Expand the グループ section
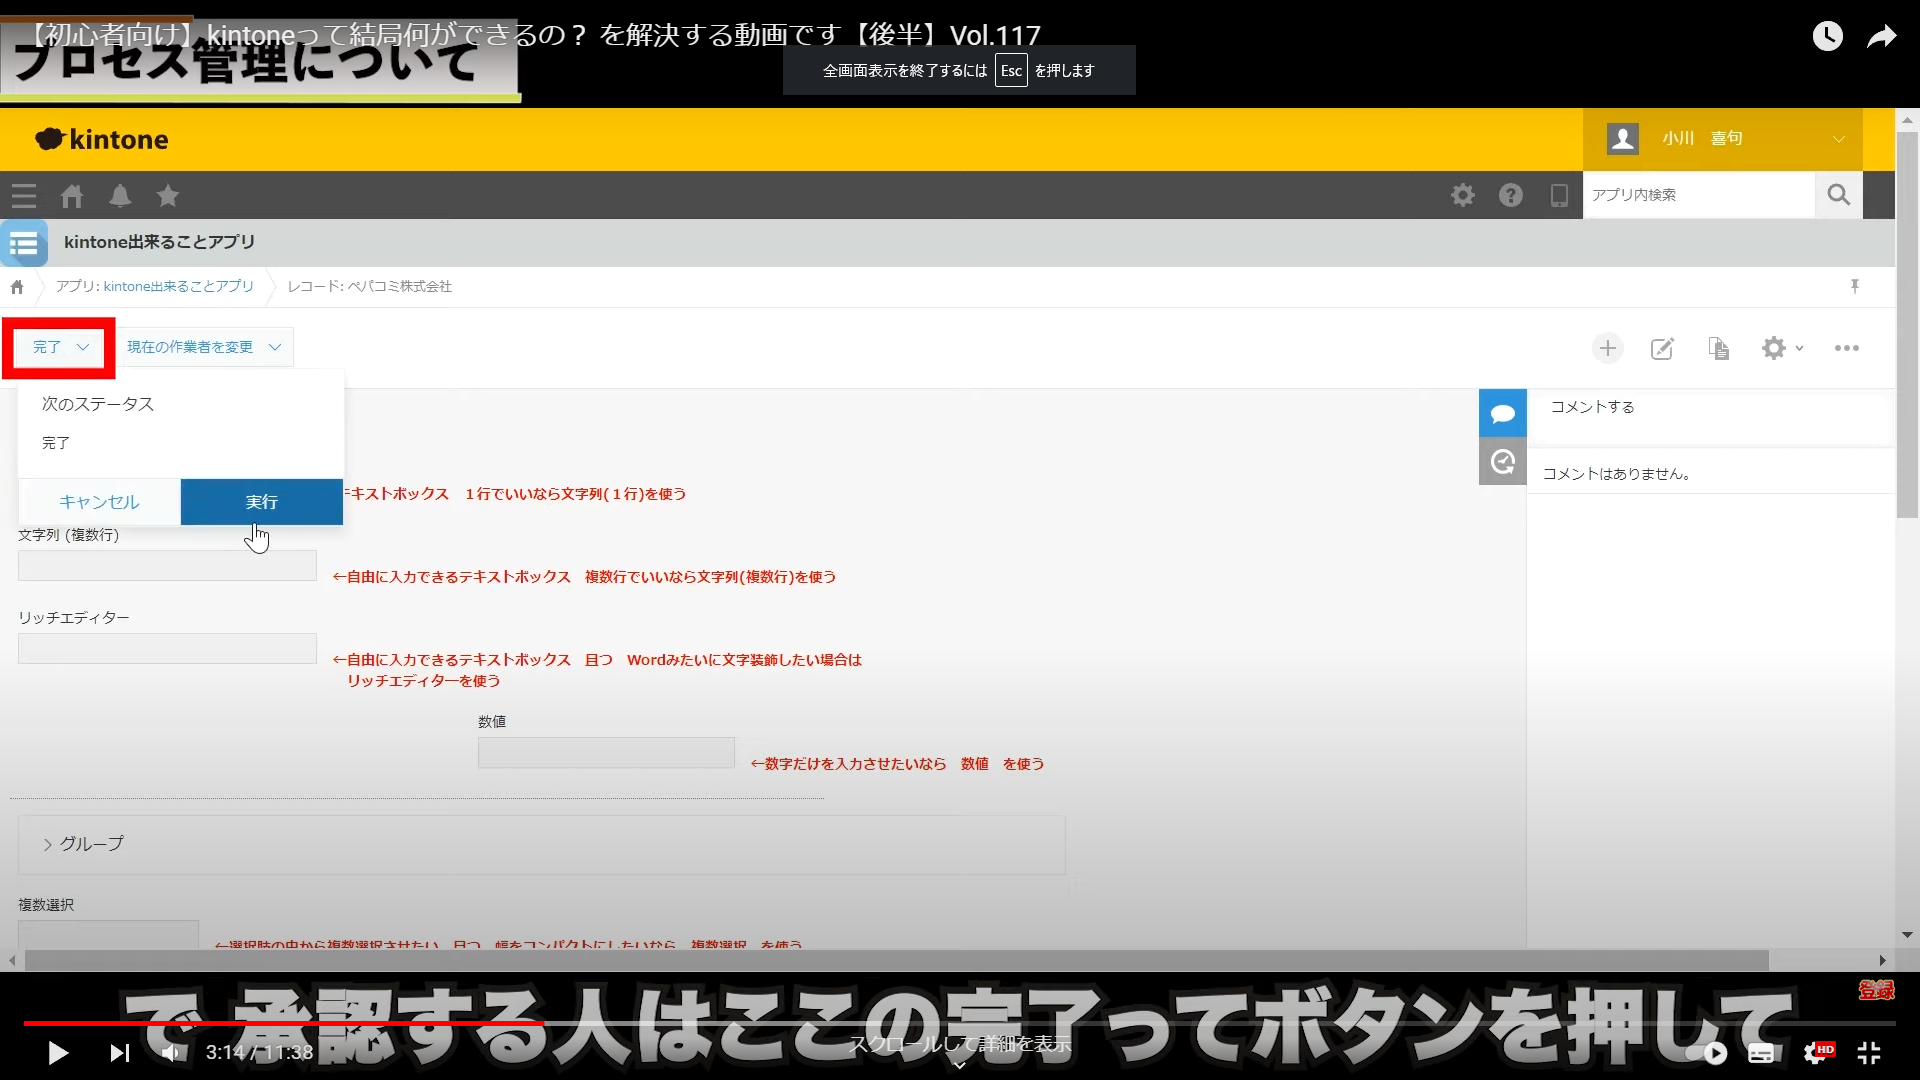The width and height of the screenshot is (1920, 1080). point(84,844)
